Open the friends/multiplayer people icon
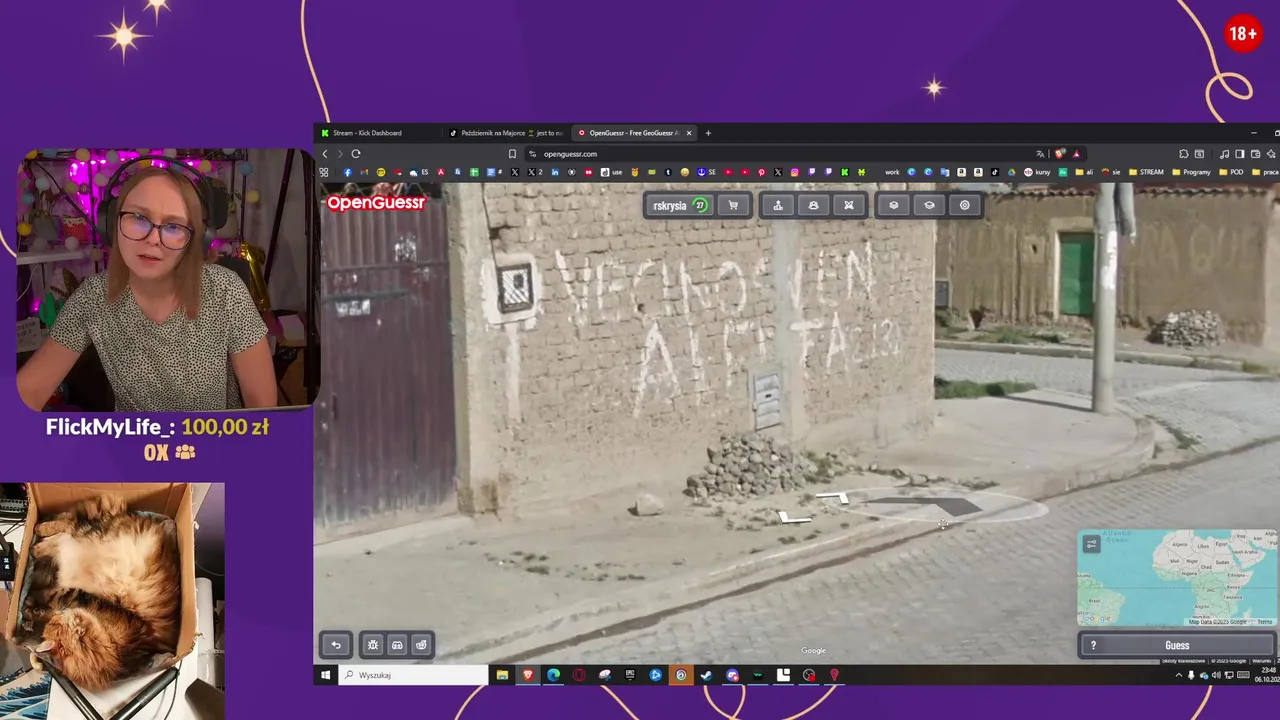 pos(813,205)
